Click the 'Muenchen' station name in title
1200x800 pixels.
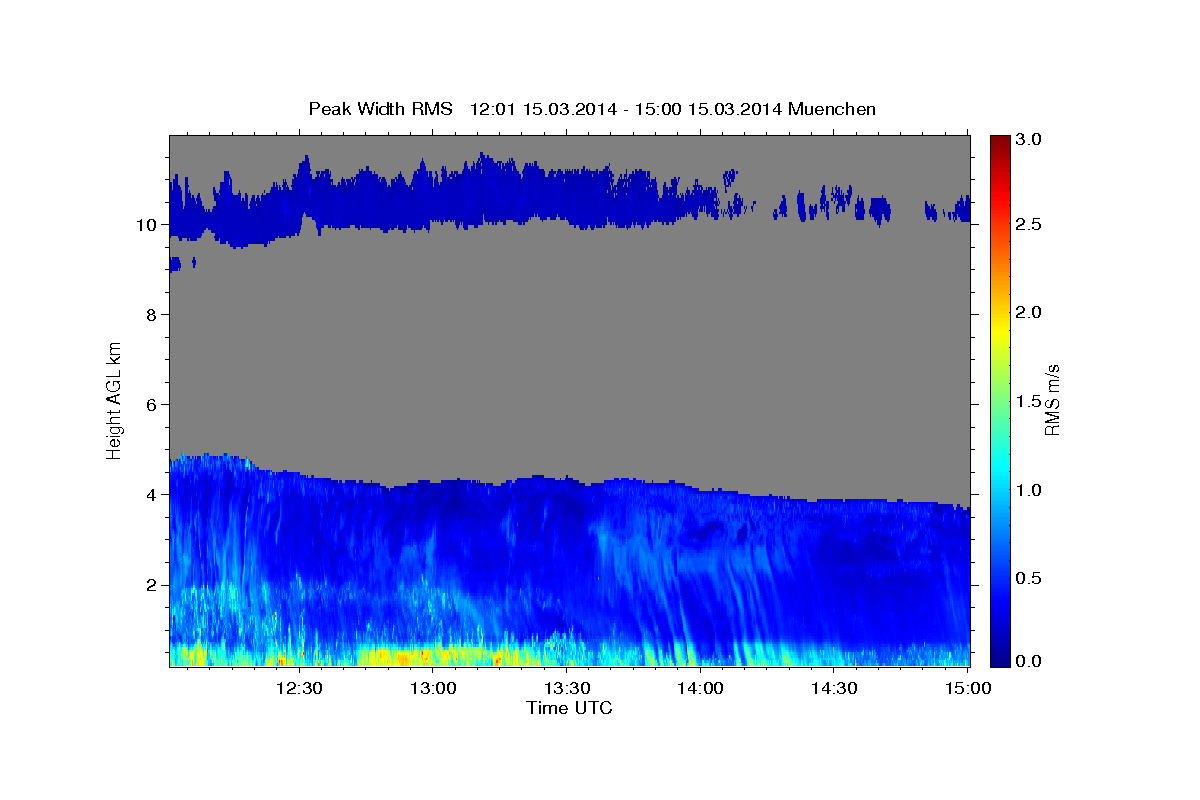pyautogui.click(x=832, y=108)
